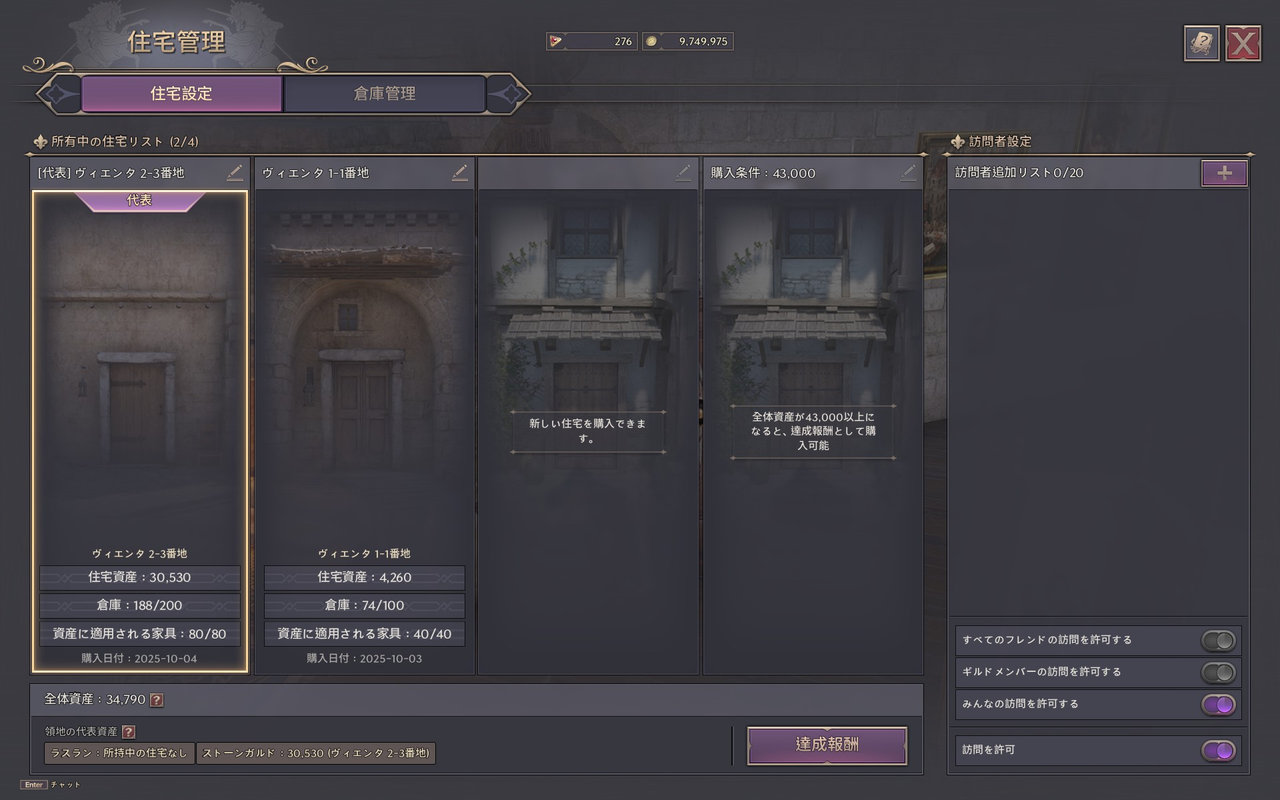
Task: Click the question mark next to 領地の代表資産
Action: point(128,732)
